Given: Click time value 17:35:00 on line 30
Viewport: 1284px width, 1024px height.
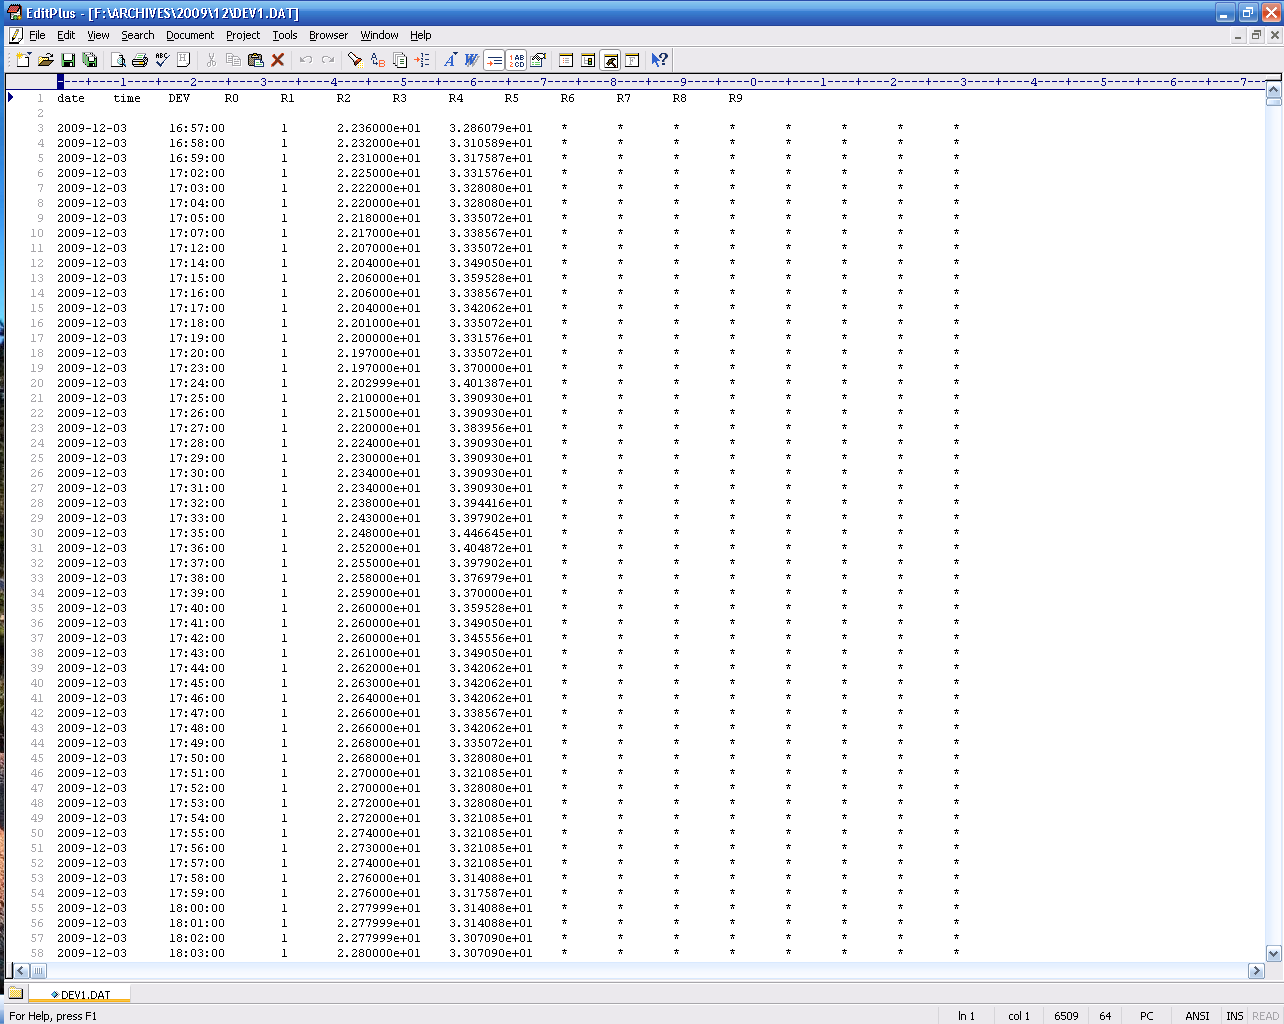Looking at the screenshot, I should pos(197,533).
